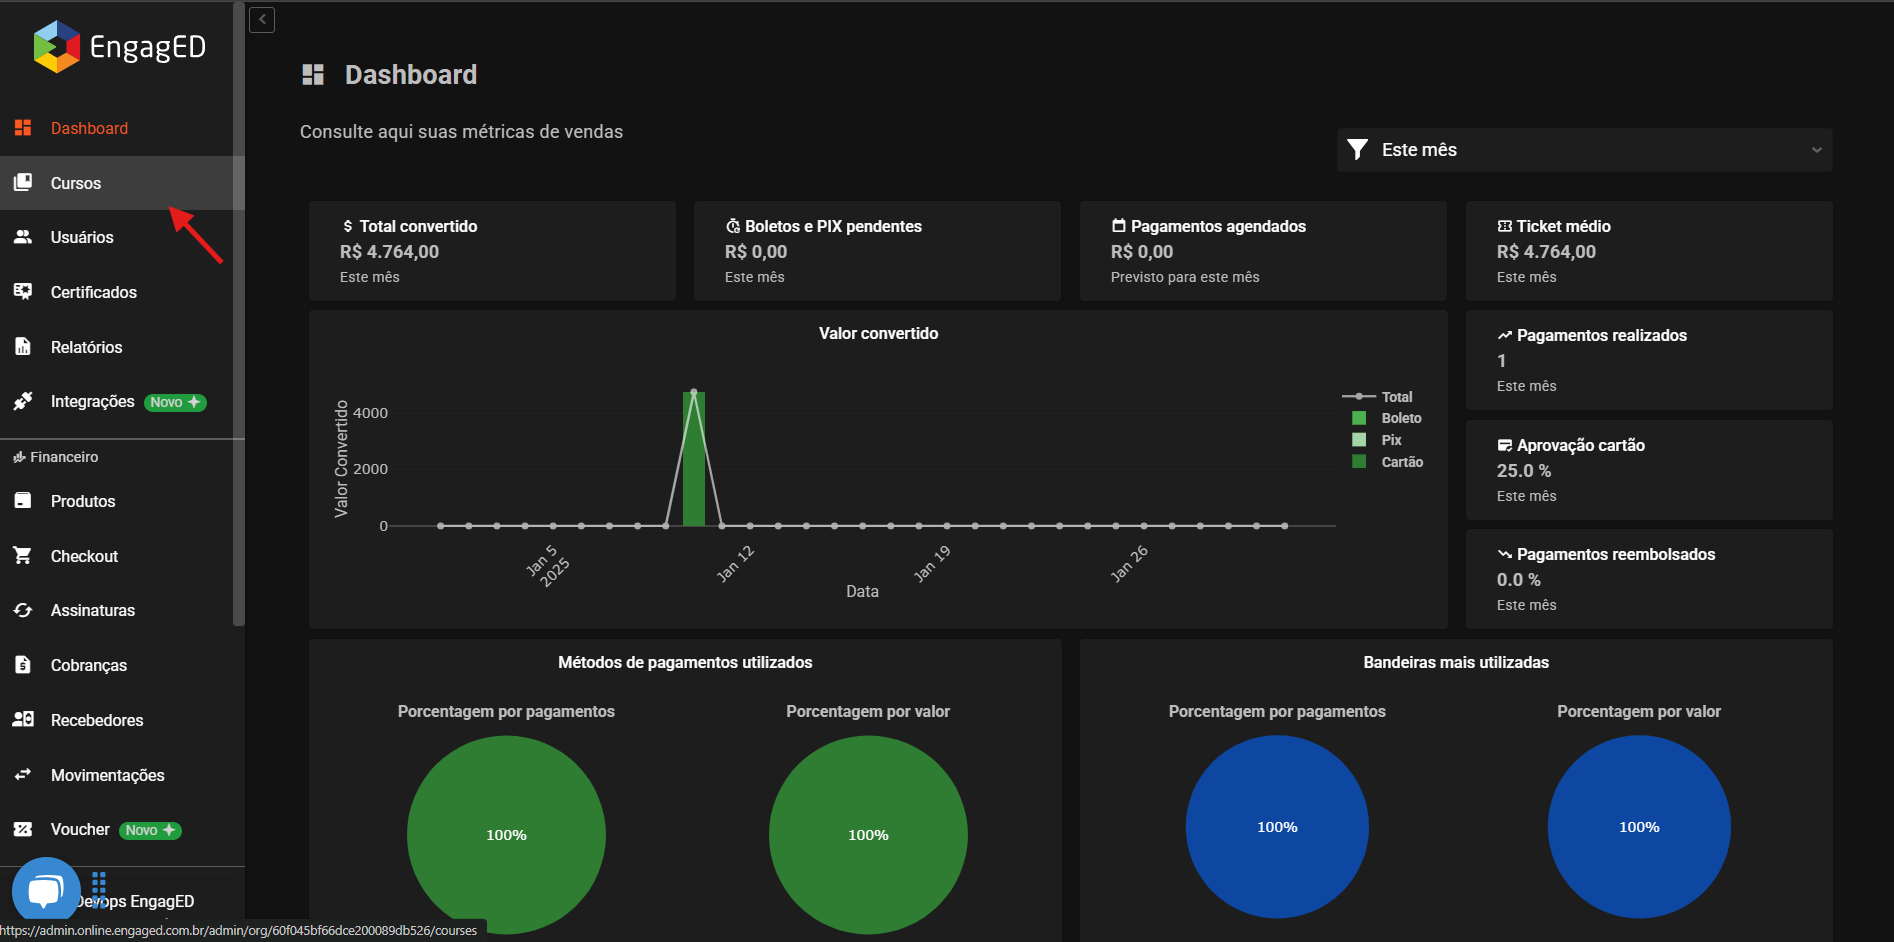Click blue pie under Bandeiras Porcentagem por pagamentos
The width and height of the screenshot is (1894, 942).
click(x=1277, y=827)
